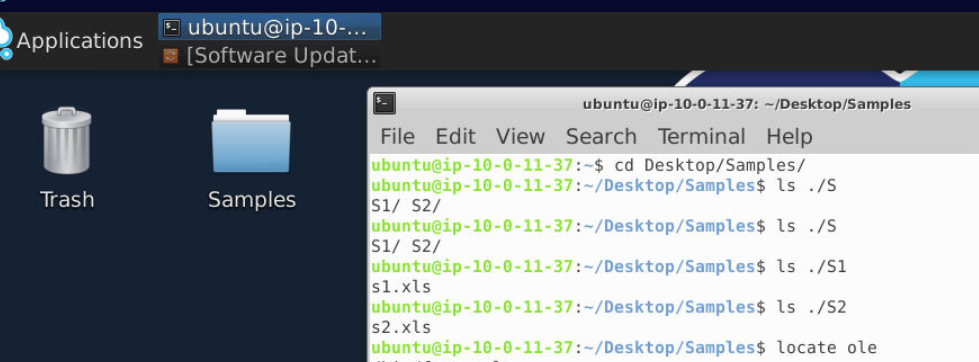Image resolution: width=979 pixels, height=362 pixels.
Task: Open the Software Updater taskbar entry
Action: tap(270, 56)
